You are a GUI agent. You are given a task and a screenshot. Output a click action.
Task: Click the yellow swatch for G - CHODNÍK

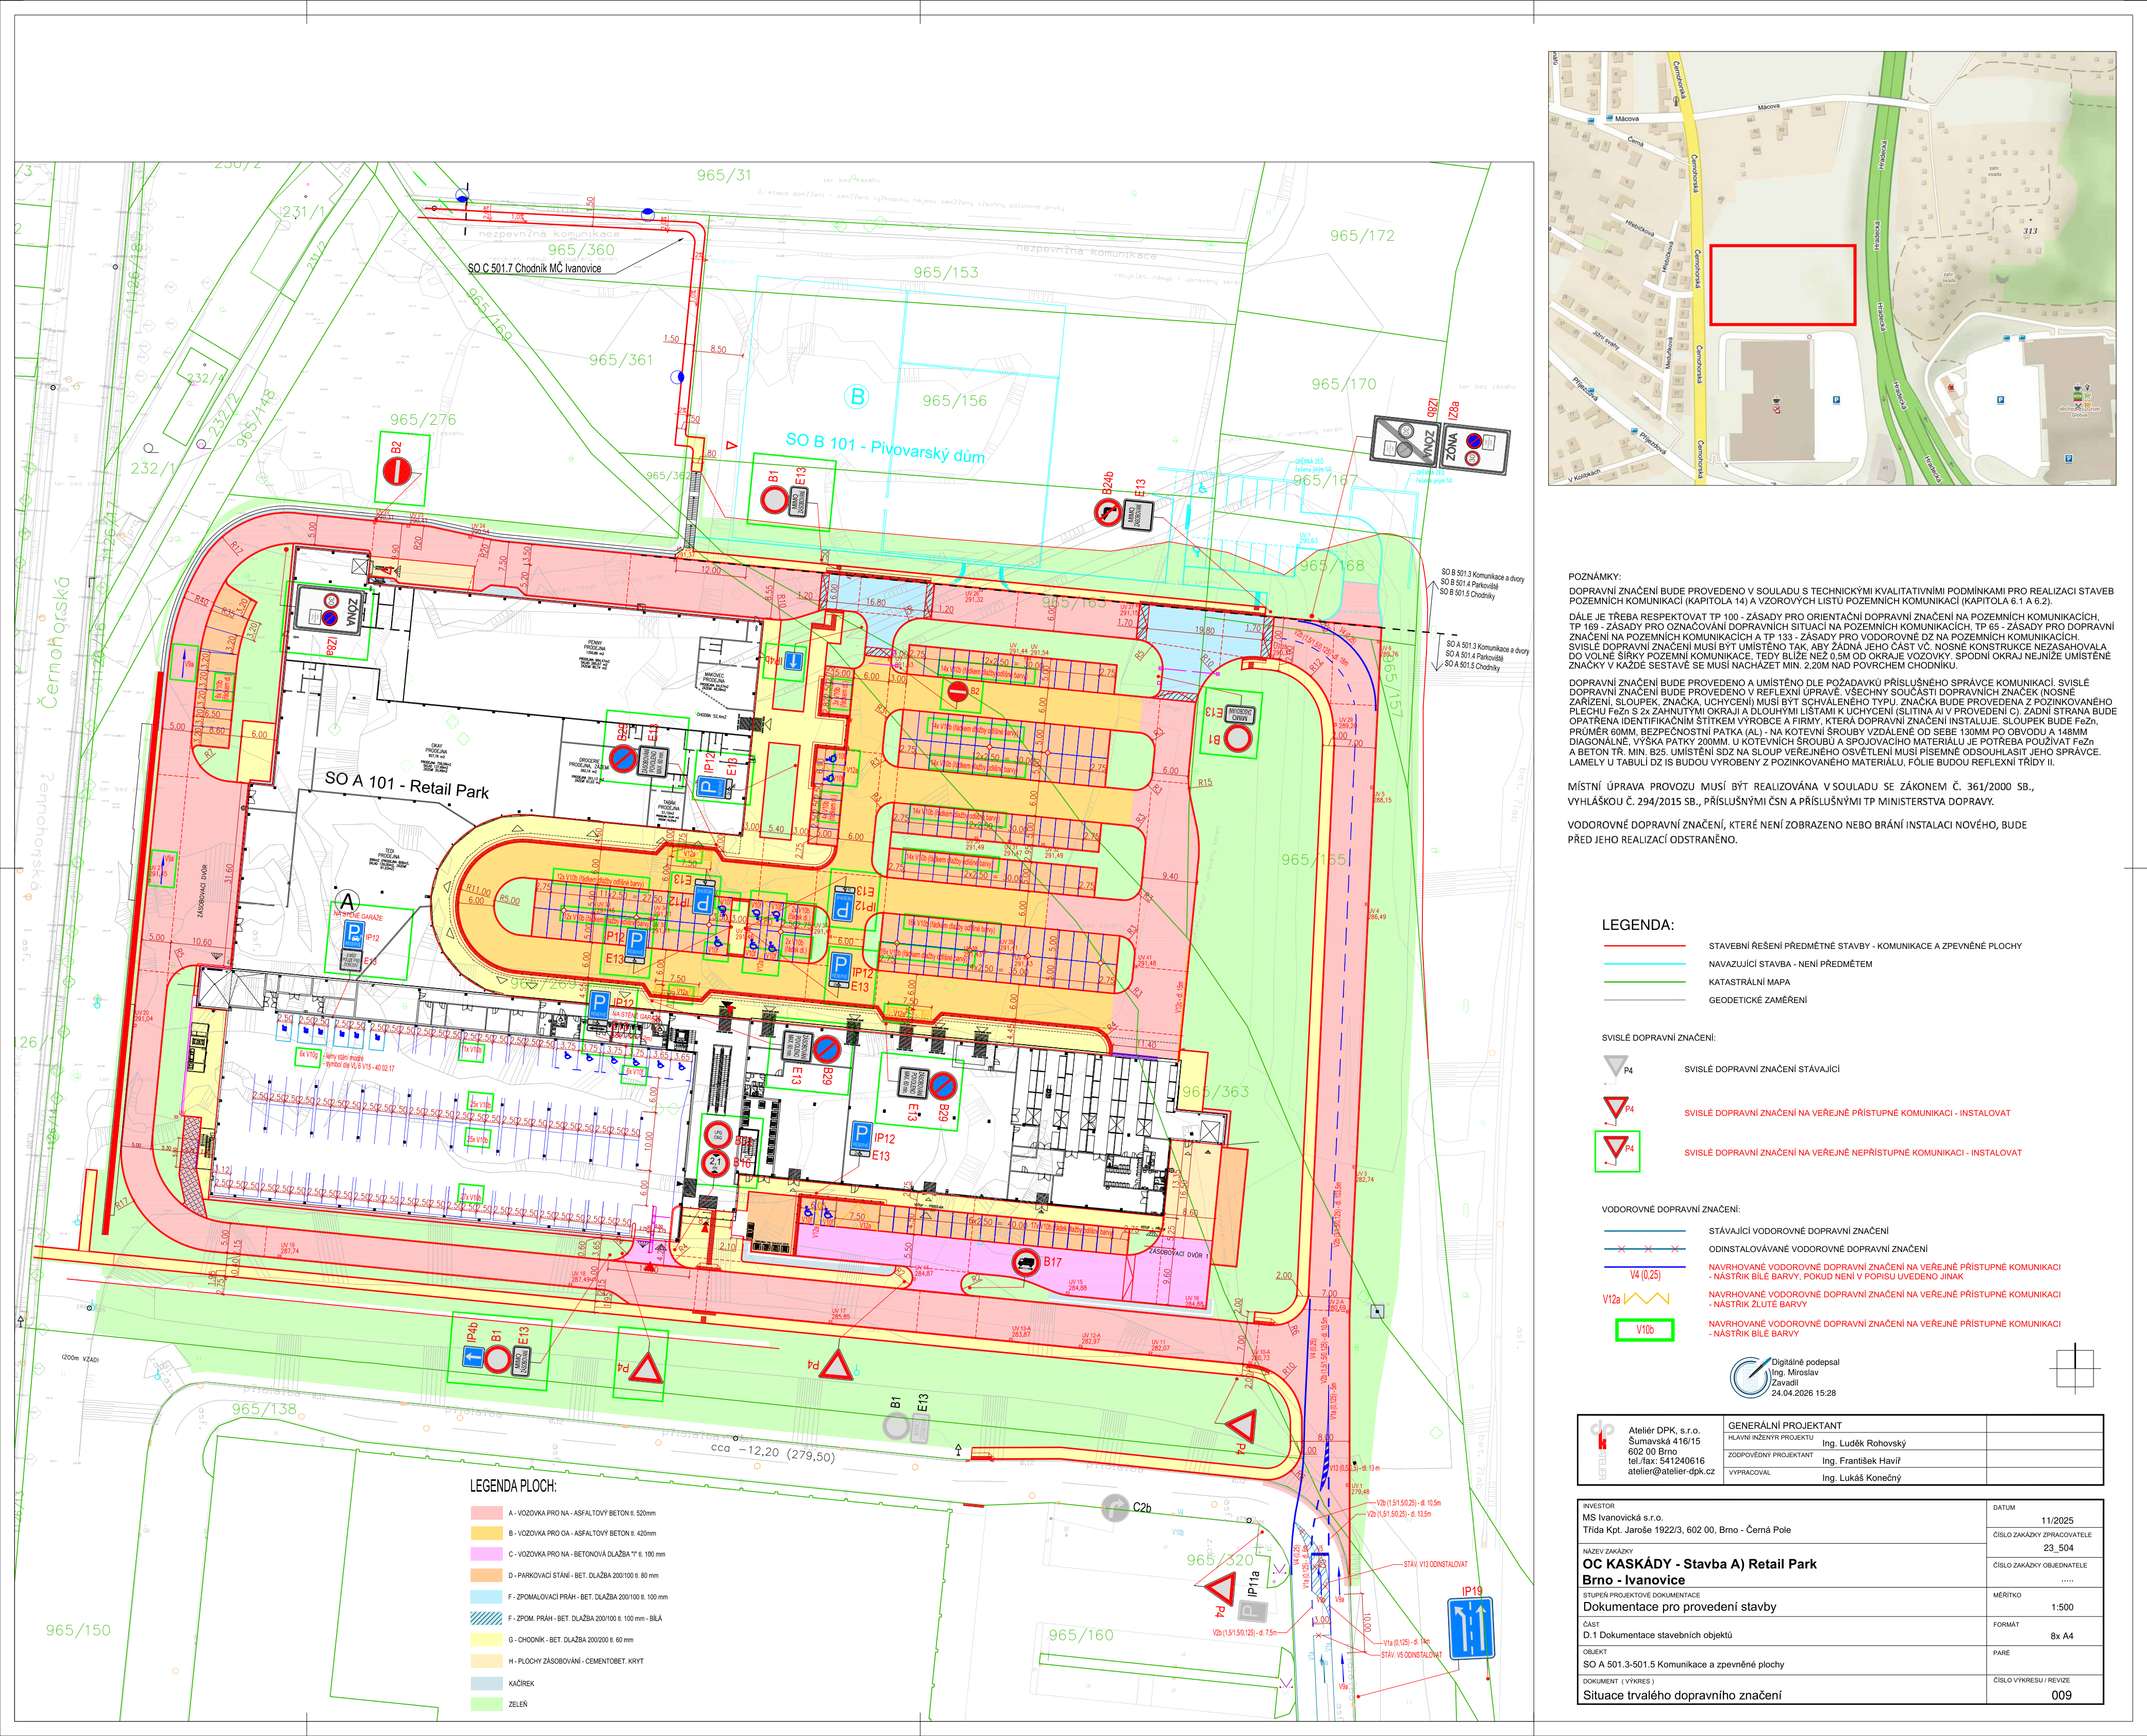click(x=486, y=1640)
